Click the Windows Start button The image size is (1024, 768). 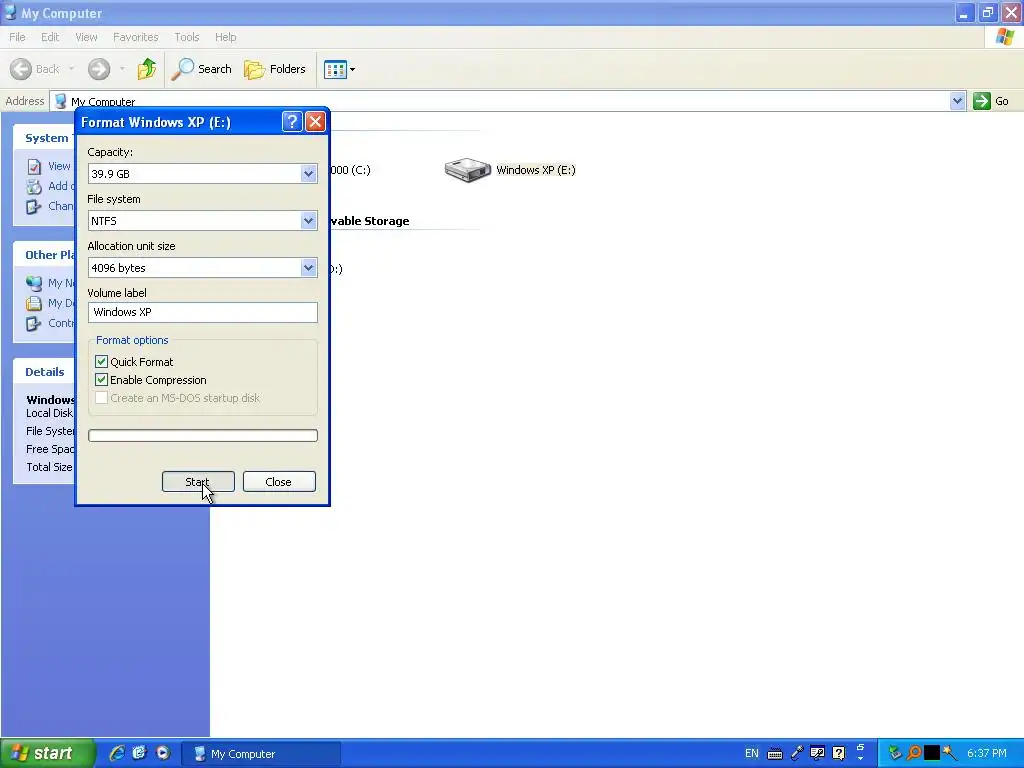coord(47,754)
